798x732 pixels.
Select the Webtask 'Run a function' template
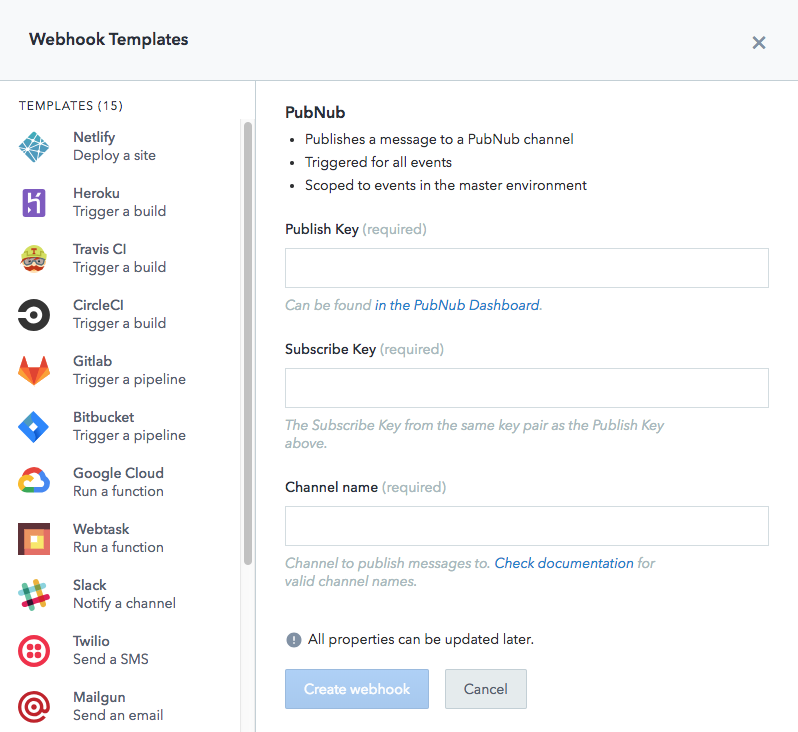point(119,538)
